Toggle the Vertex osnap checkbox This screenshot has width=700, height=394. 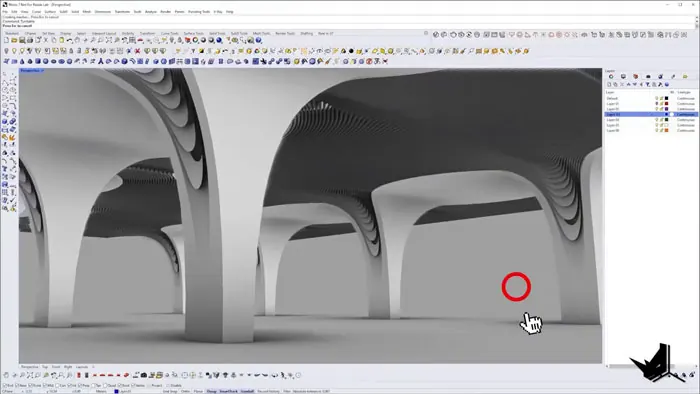[133, 386]
